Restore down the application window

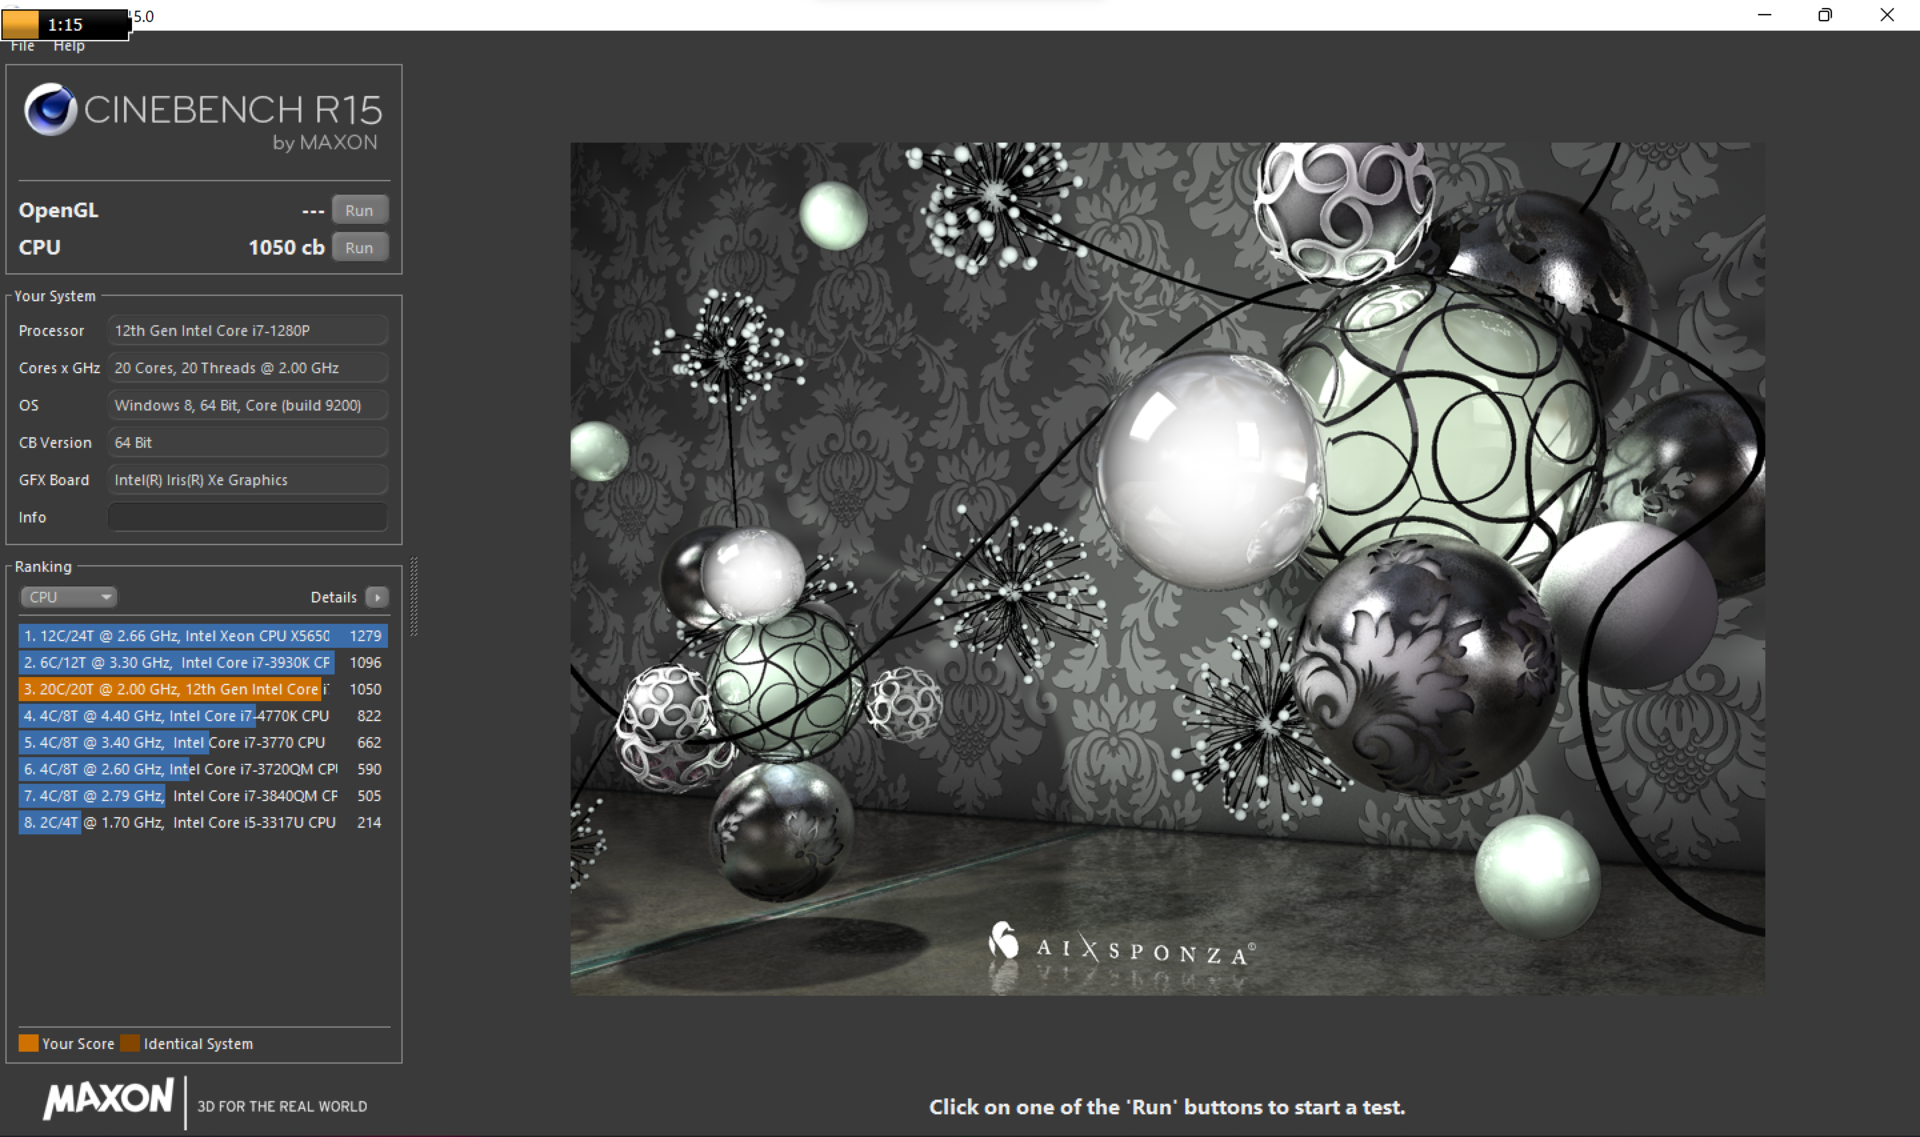(x=1825, y=15)
